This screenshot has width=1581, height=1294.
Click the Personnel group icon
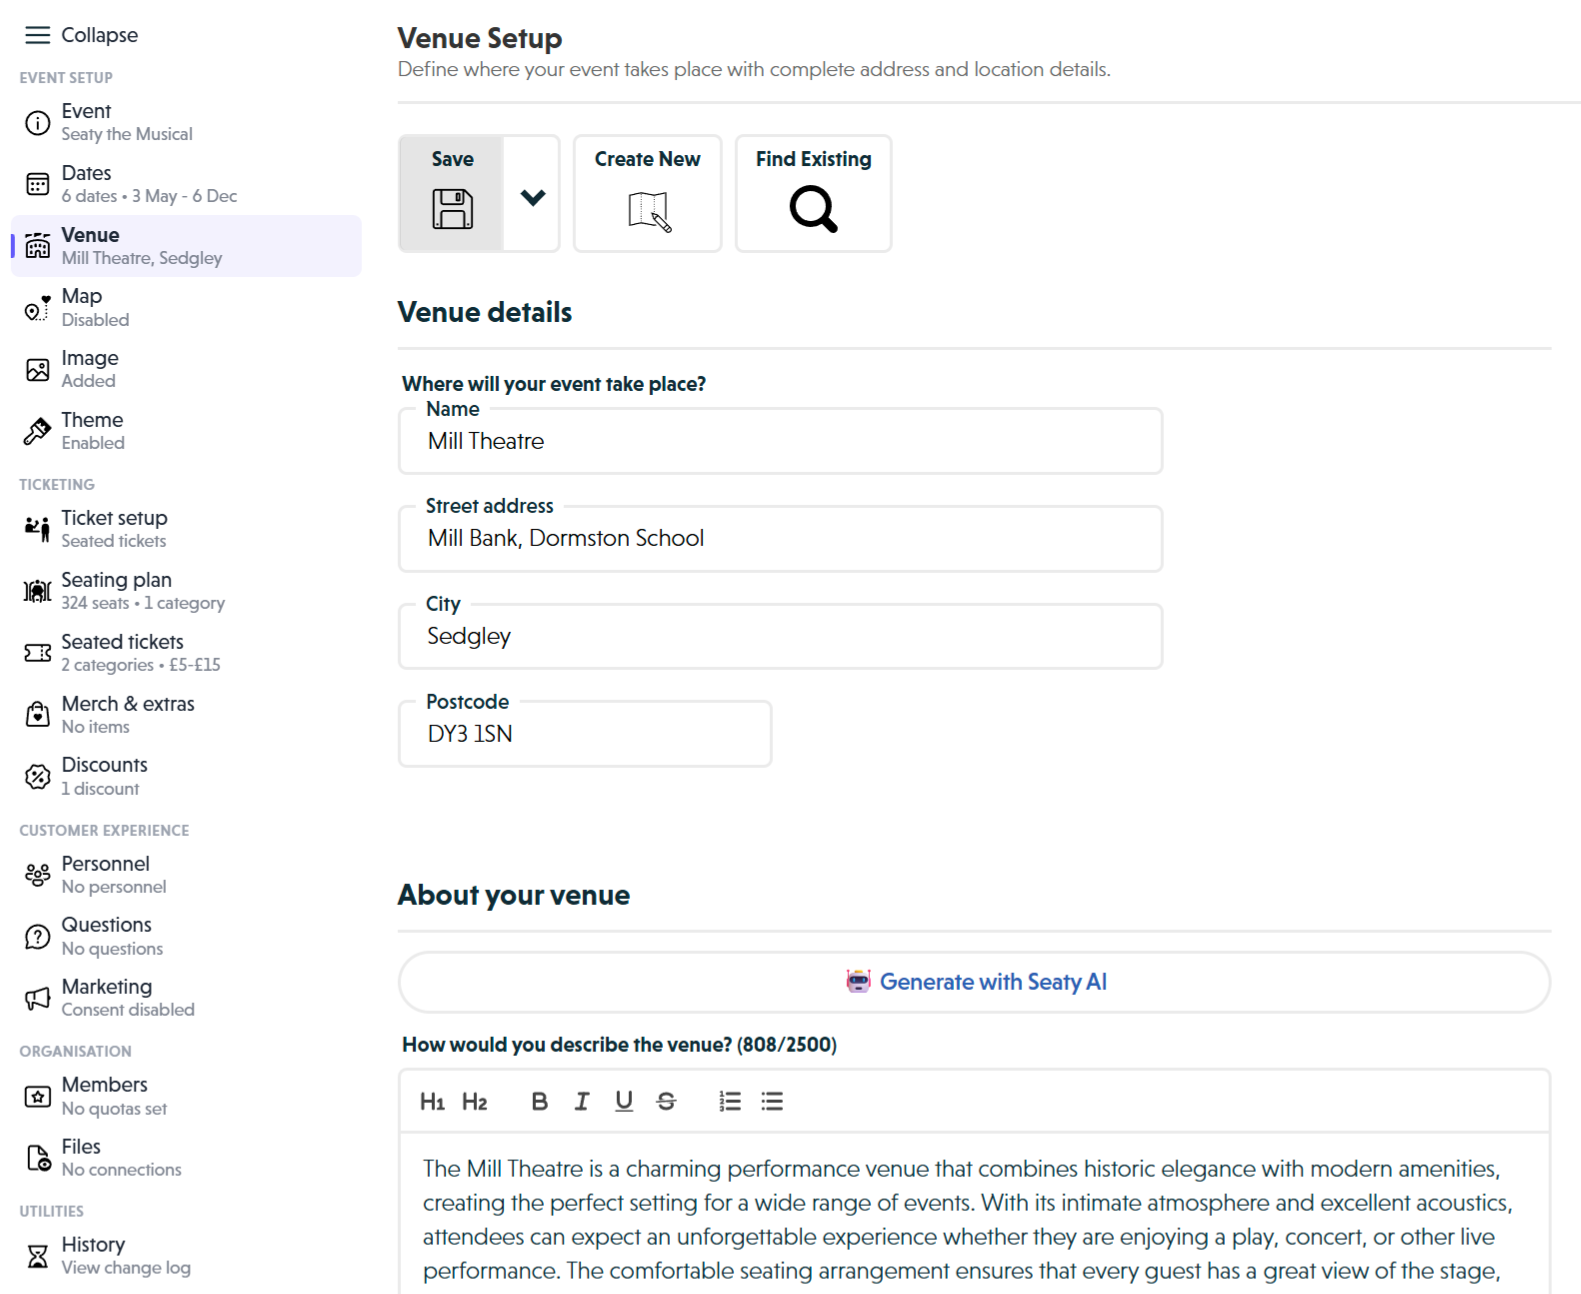click(37, 875)
